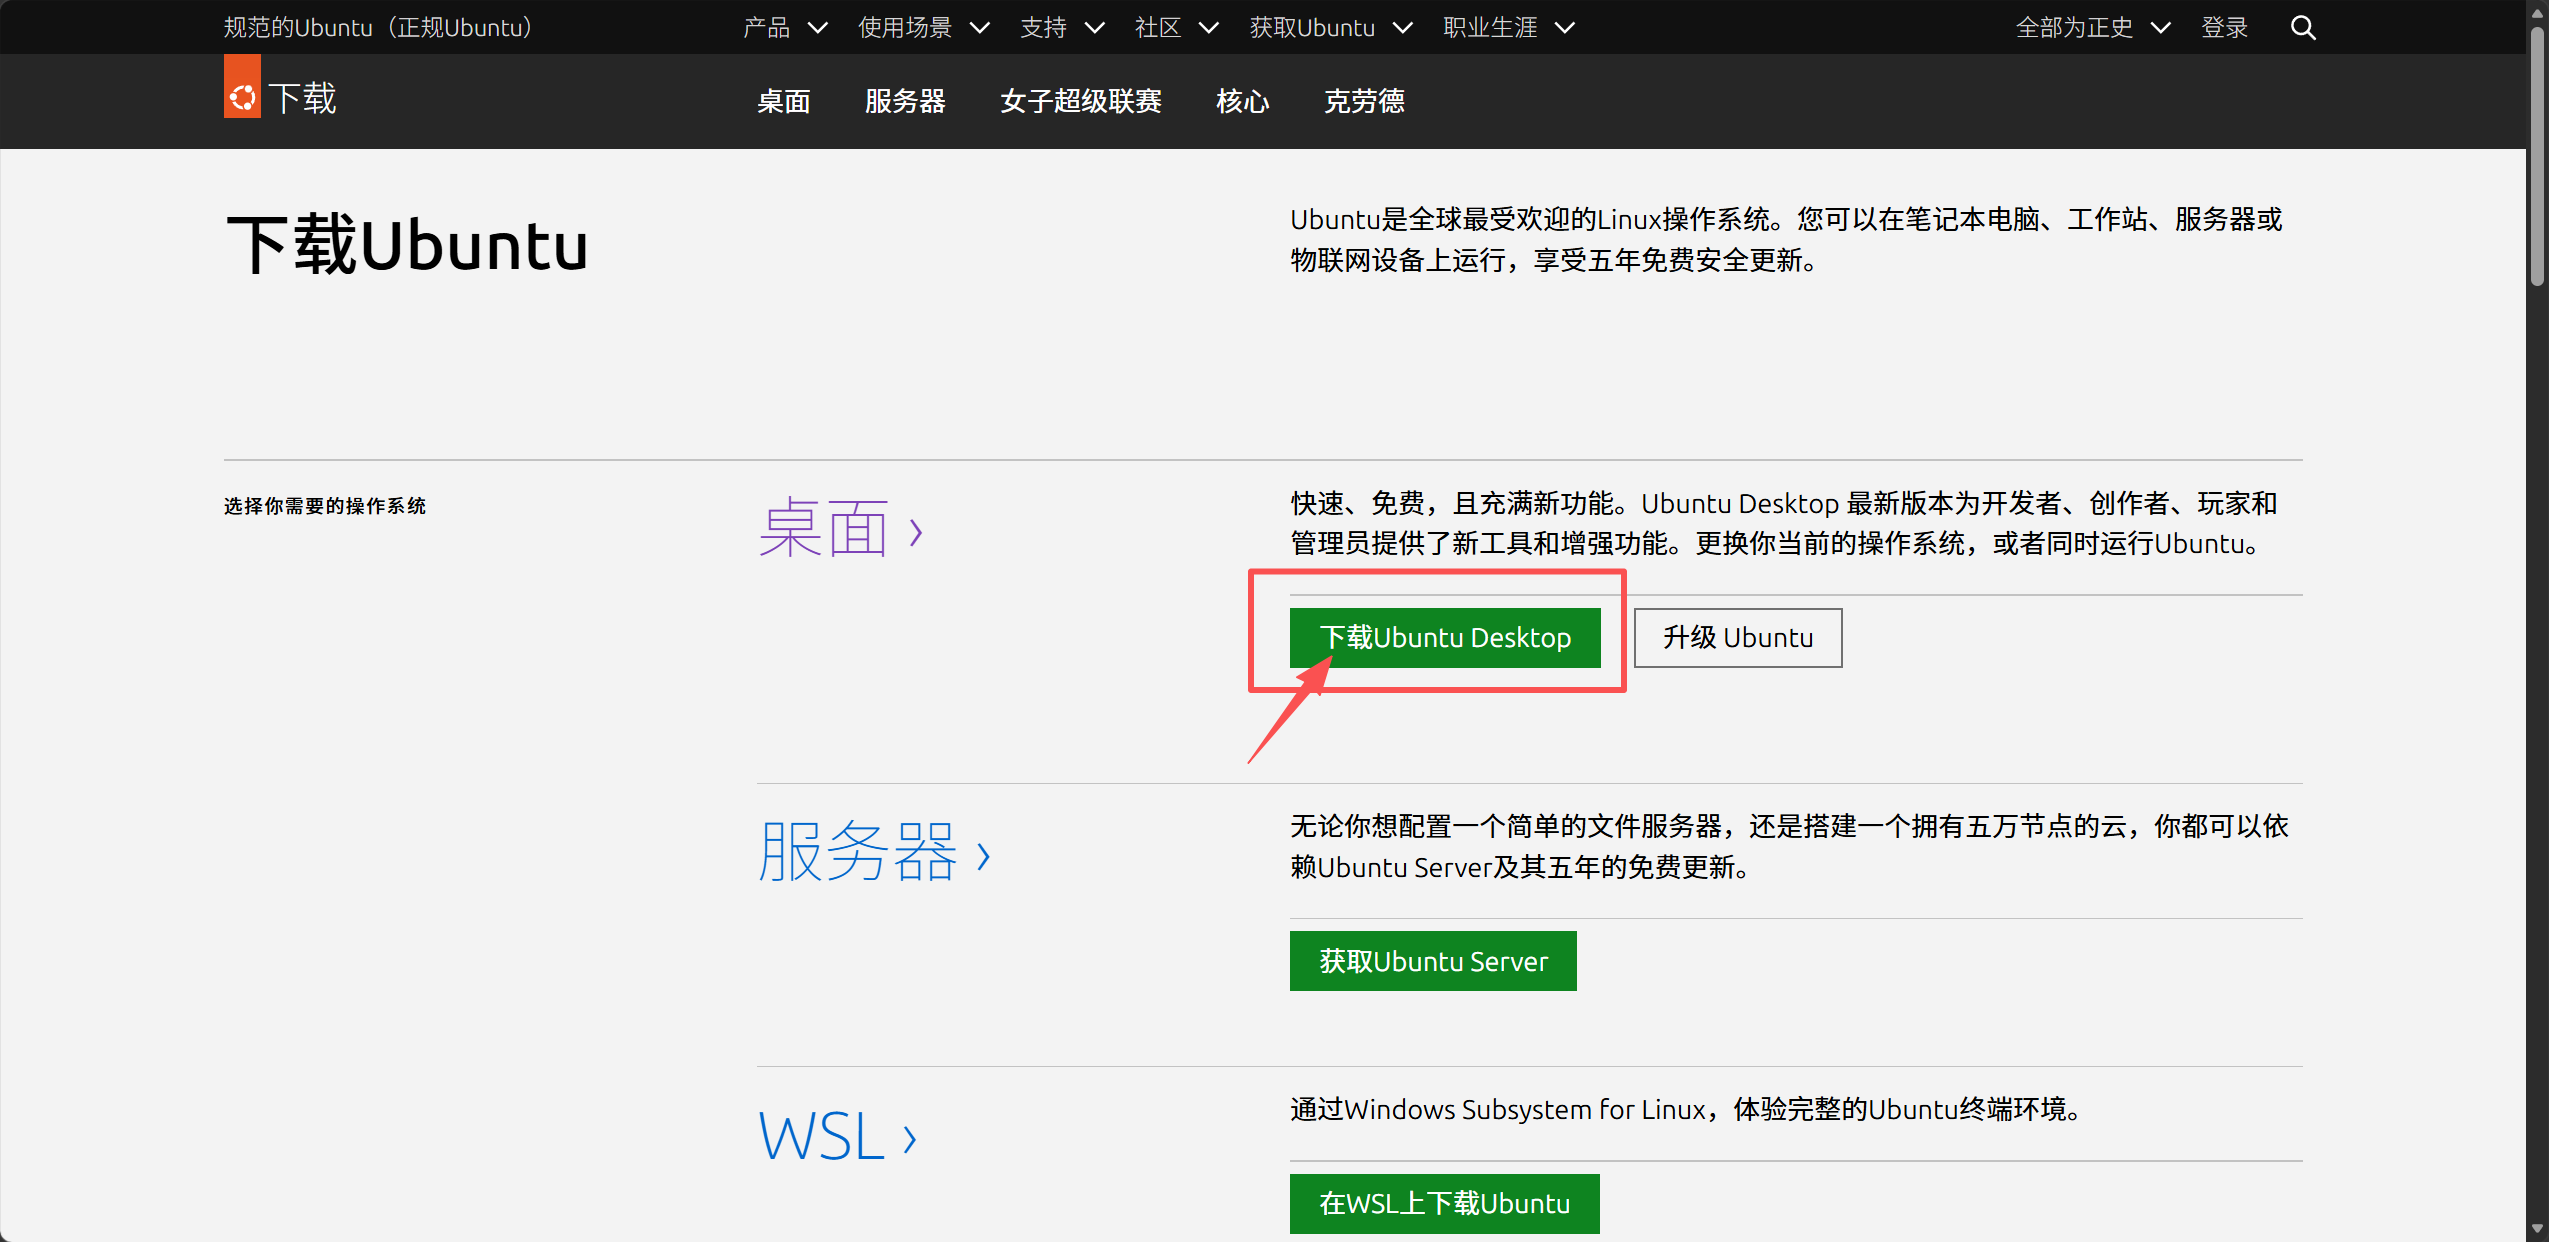Open the 桌面 section heading link
Image resolution: width=2549 pixels, height=1242 pixels.
point(840,530)
